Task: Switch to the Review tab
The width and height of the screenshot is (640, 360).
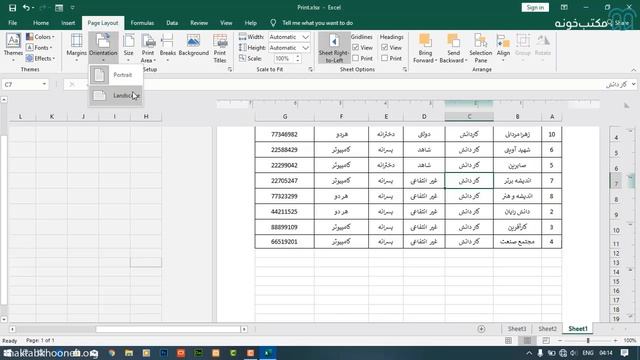Action: pos(199,23)
